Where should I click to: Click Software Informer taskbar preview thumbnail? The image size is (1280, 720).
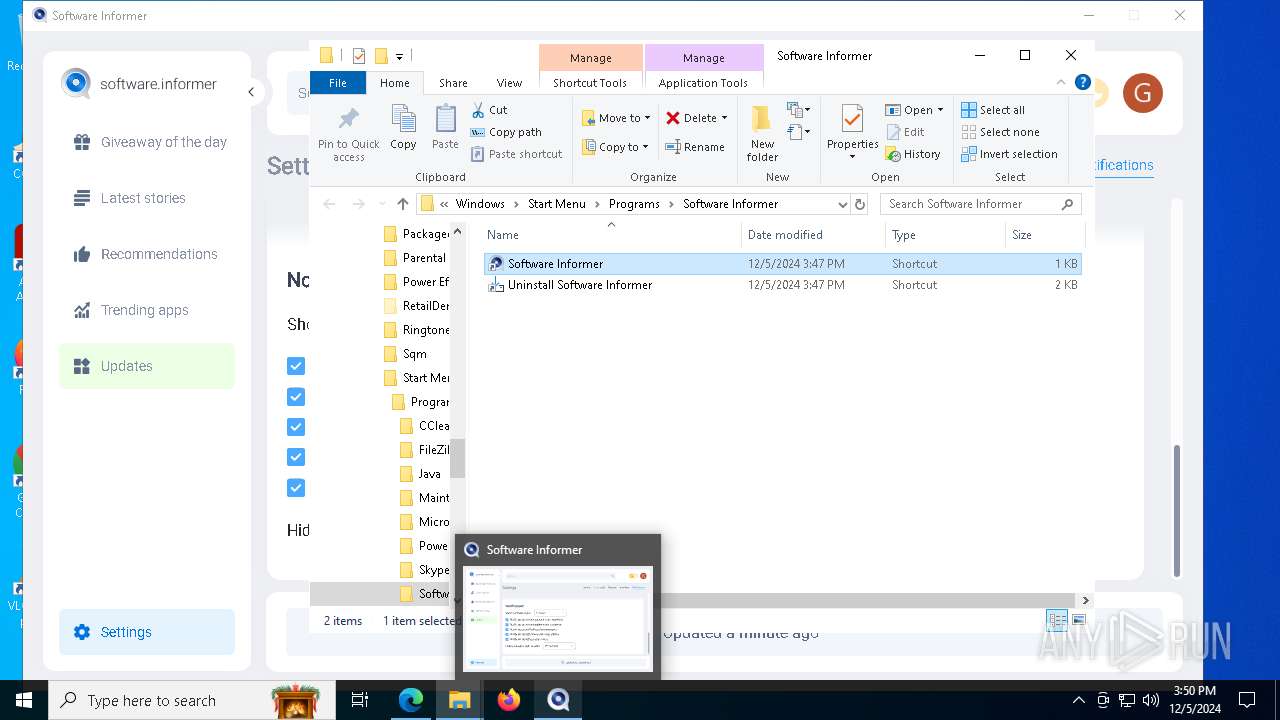pos(558,619)
